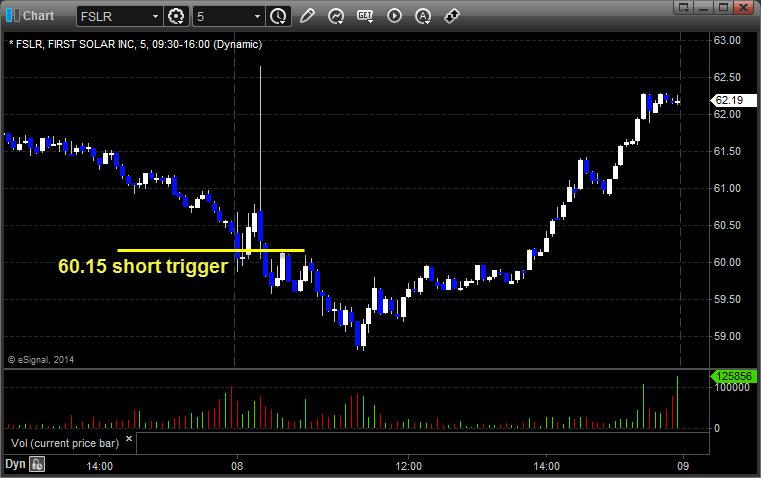Viewport: 761px width, 478px height.
Task: Click the blue chart link indicator icon
Action: (x=13, y=16)
